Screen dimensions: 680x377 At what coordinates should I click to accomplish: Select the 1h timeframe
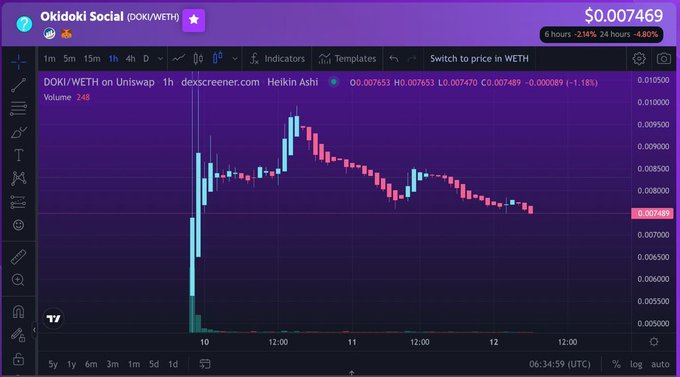(113, 59)
